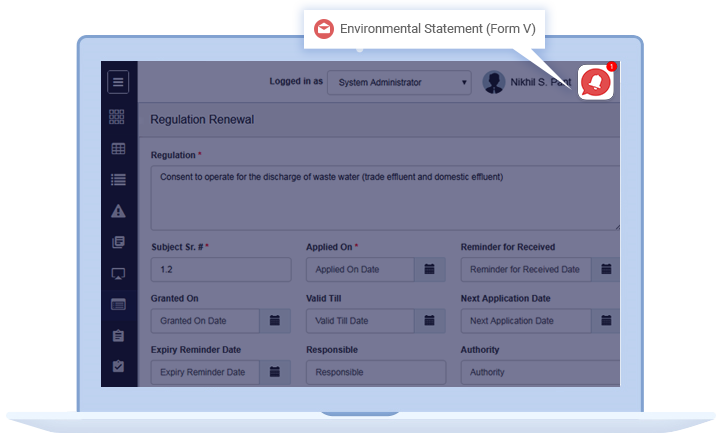This screenshot has height=447, width=719.
Task: Click the Regulation text area
Action: (x=384, y=198)
